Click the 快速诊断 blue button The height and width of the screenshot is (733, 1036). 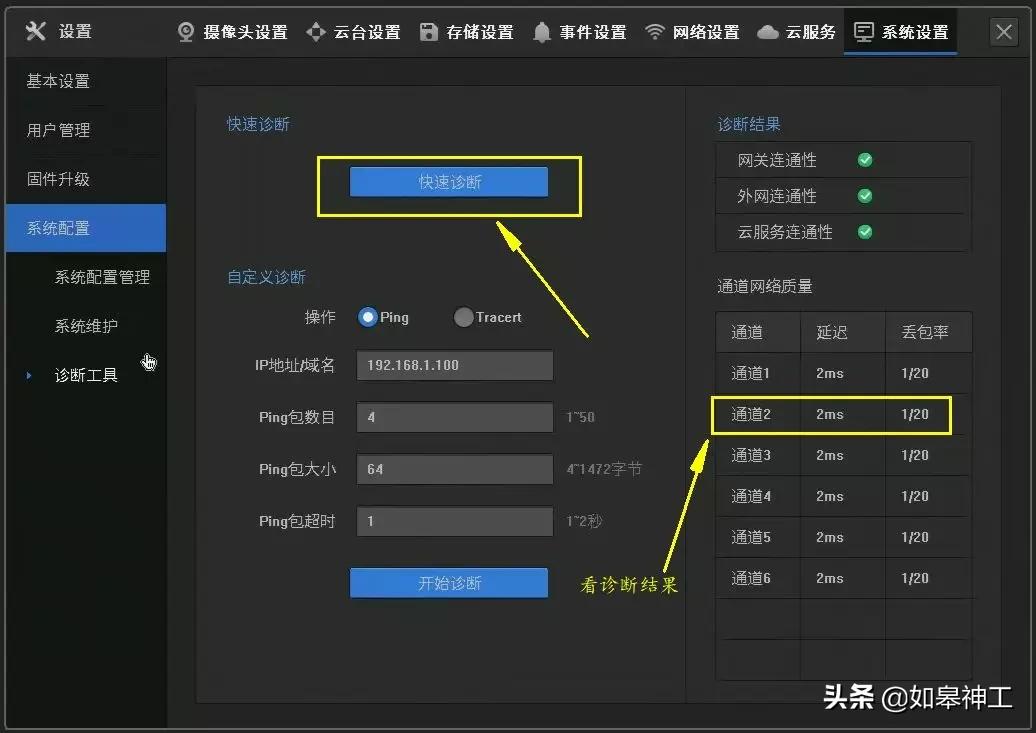click(448, 181)
